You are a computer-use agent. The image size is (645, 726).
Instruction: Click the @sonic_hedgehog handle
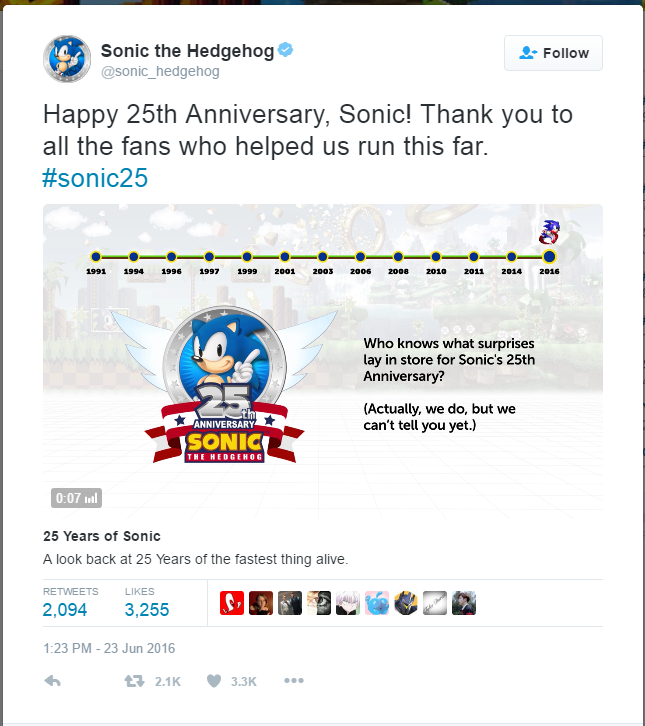[x=160, y=72]
